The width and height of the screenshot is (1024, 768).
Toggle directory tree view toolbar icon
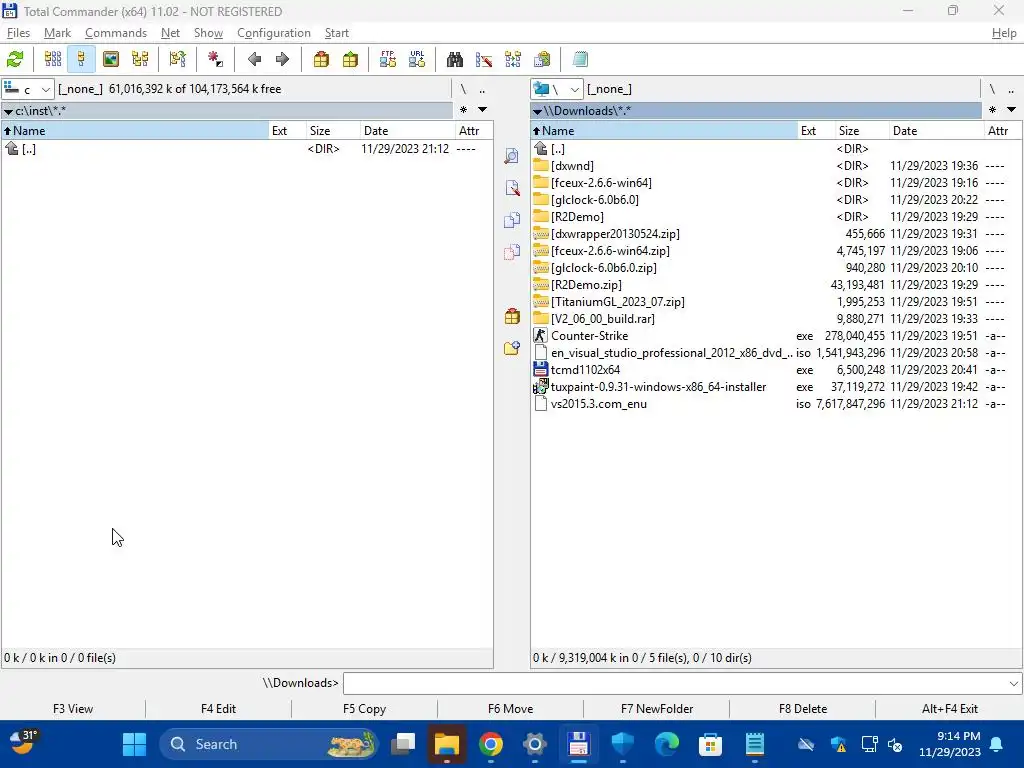[x=140, y=59]
